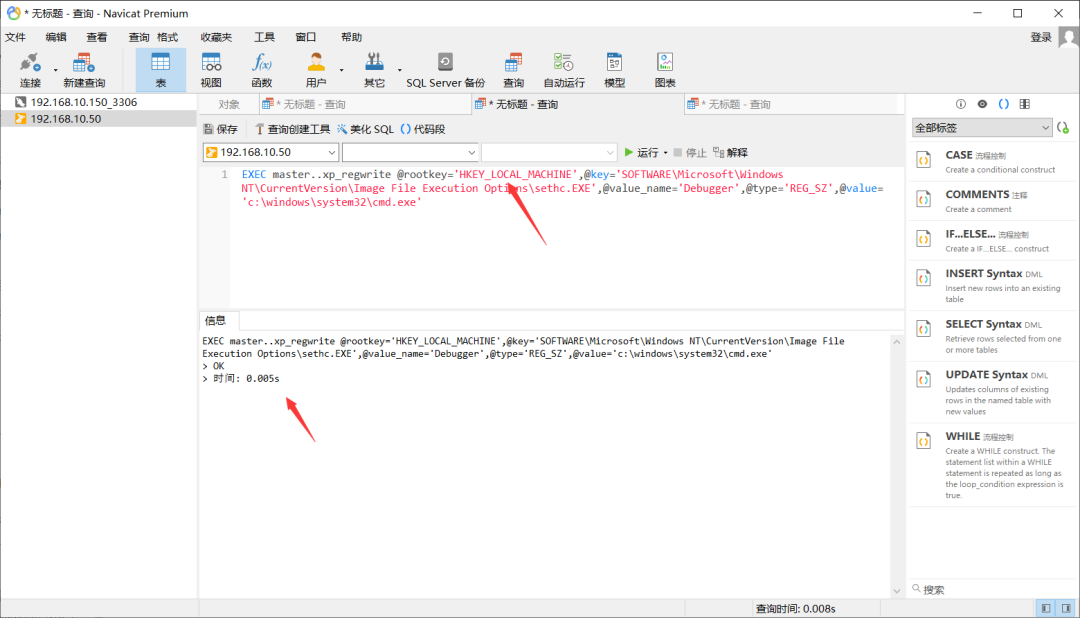This screenshot has width=1080, height=618.
Task: Open SQL Server Backup (备份) icon
Action: click(445, 70)
